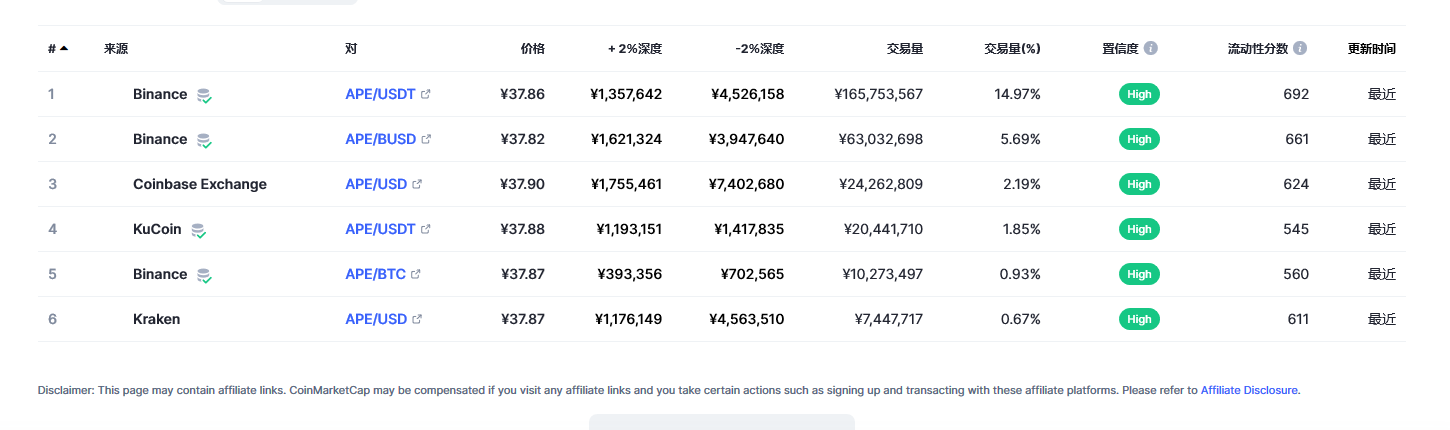Open the KuCoin exchange name
The width and height of the screenshot is (1450, 430).
tap(157, 229)
